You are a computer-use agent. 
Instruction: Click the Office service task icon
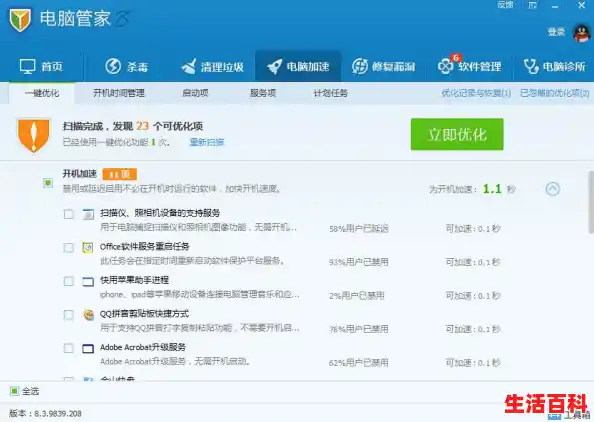coord(88,248)
